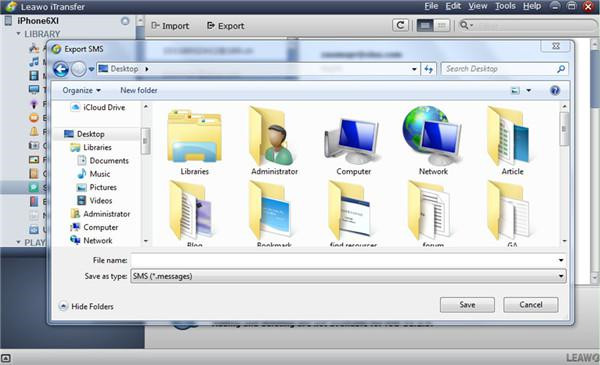This screenshot has height=365, width=600.
Task: Open the Article folder
Action: [509, 136]
